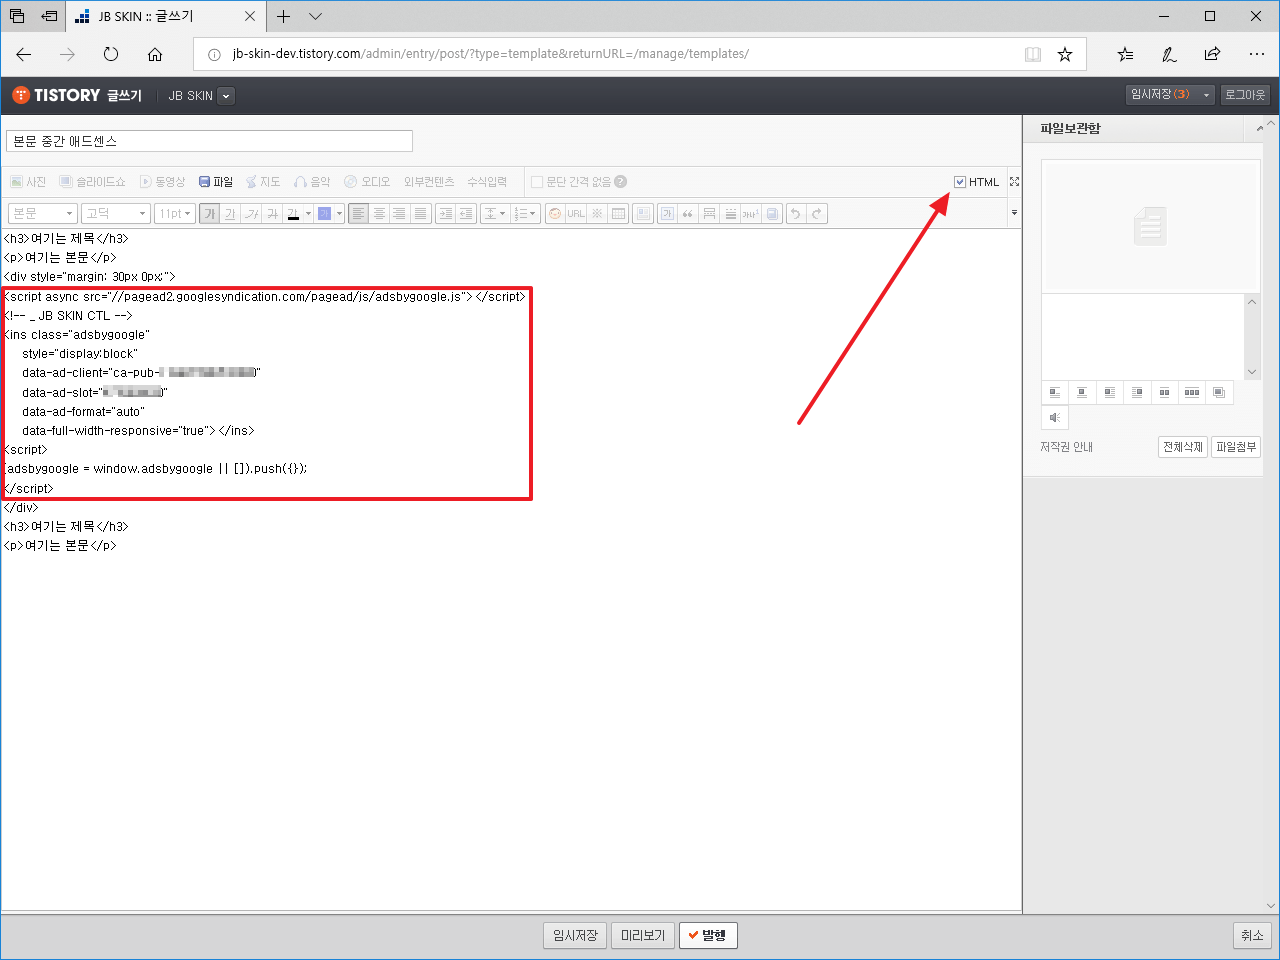1280x960 pixels.
Task: Align text left
Action: (358, 213)
